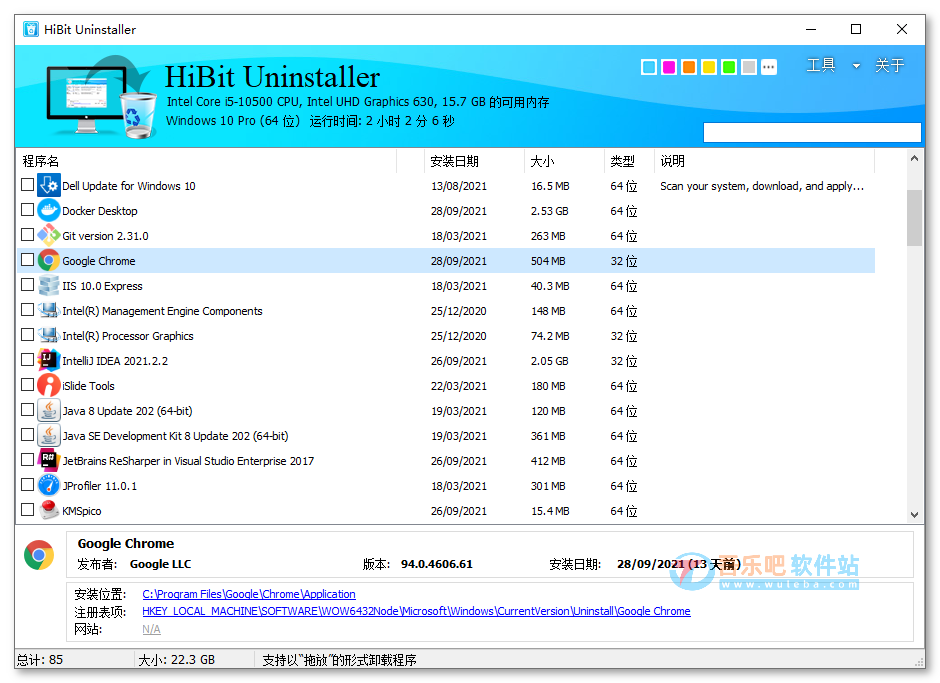Select the Docker Desktop size 2.53 GB cell
The height and width of the screenshot is (683, 940).
550,211
